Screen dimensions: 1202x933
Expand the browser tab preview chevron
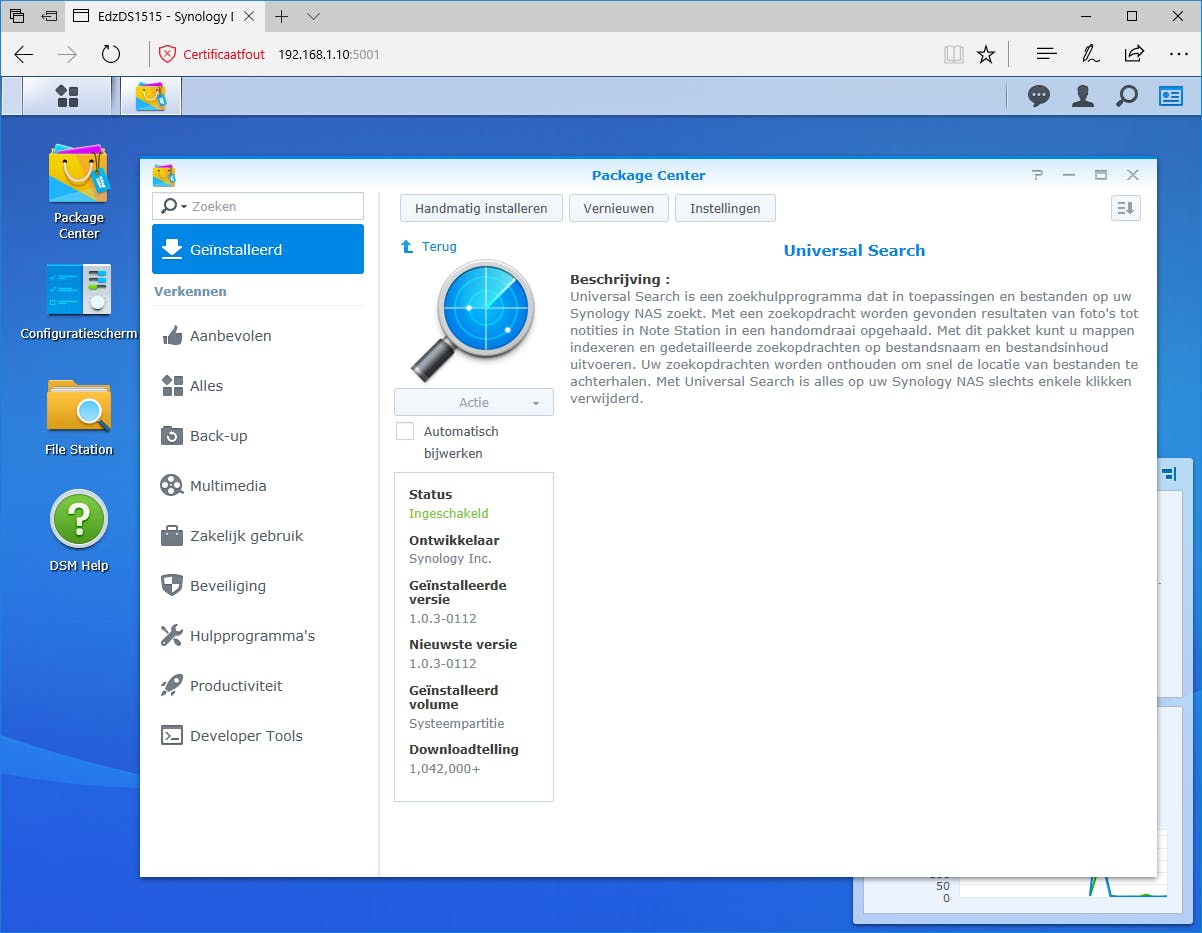[x=313, y=16]
